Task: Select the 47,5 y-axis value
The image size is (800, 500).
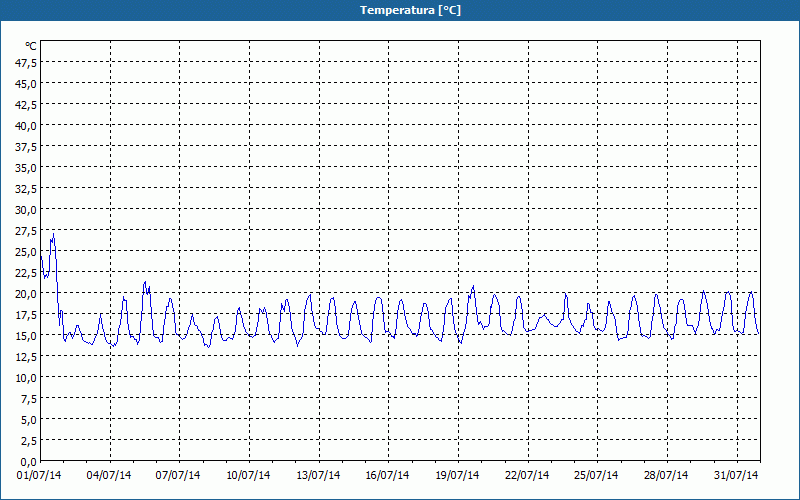Action: (x=26, y=63)
